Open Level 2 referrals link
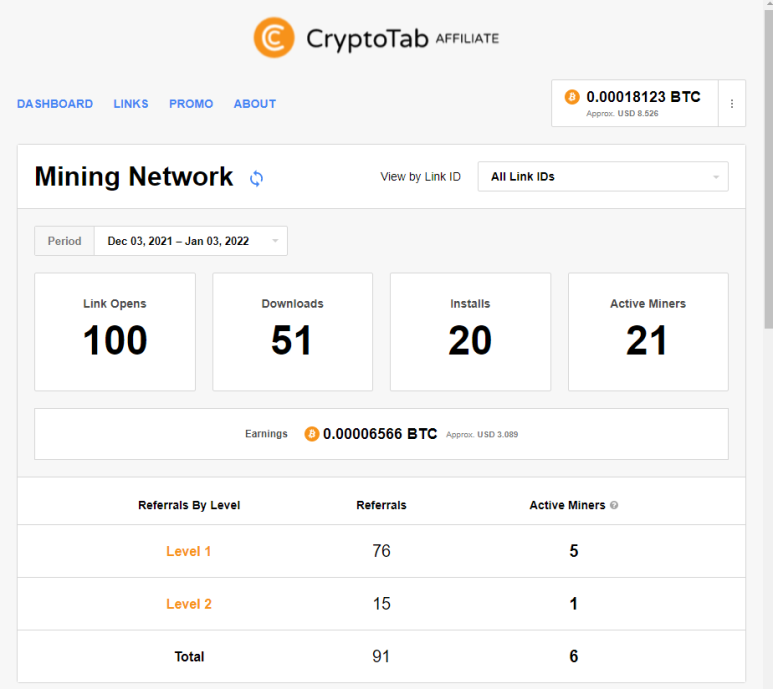 pyautogui.click(x=189, y=604)
